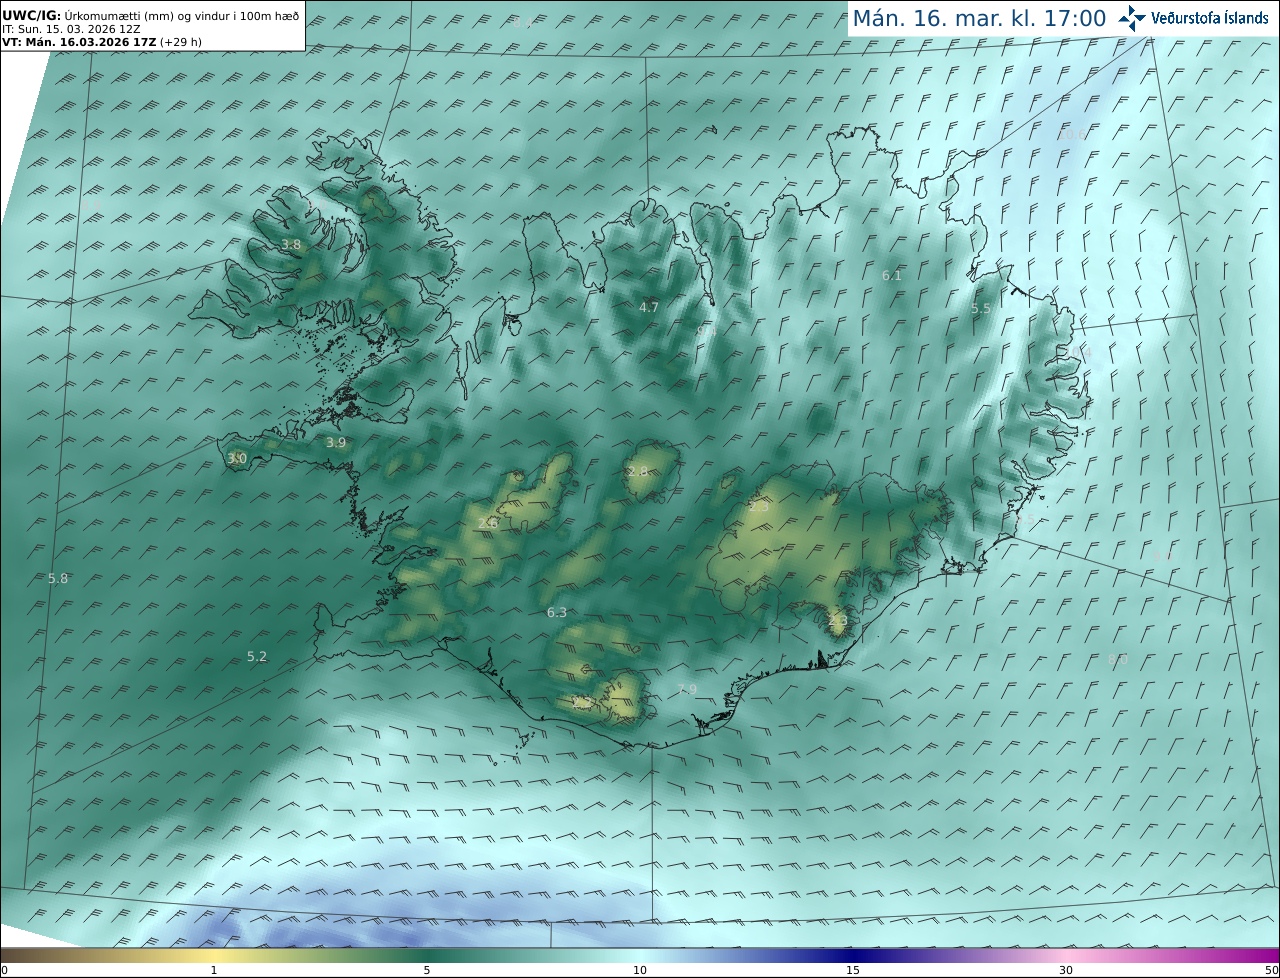Click the 3.9 value on the map
1280x978 pixels.
pyautogui.click(x=336, y=442)
